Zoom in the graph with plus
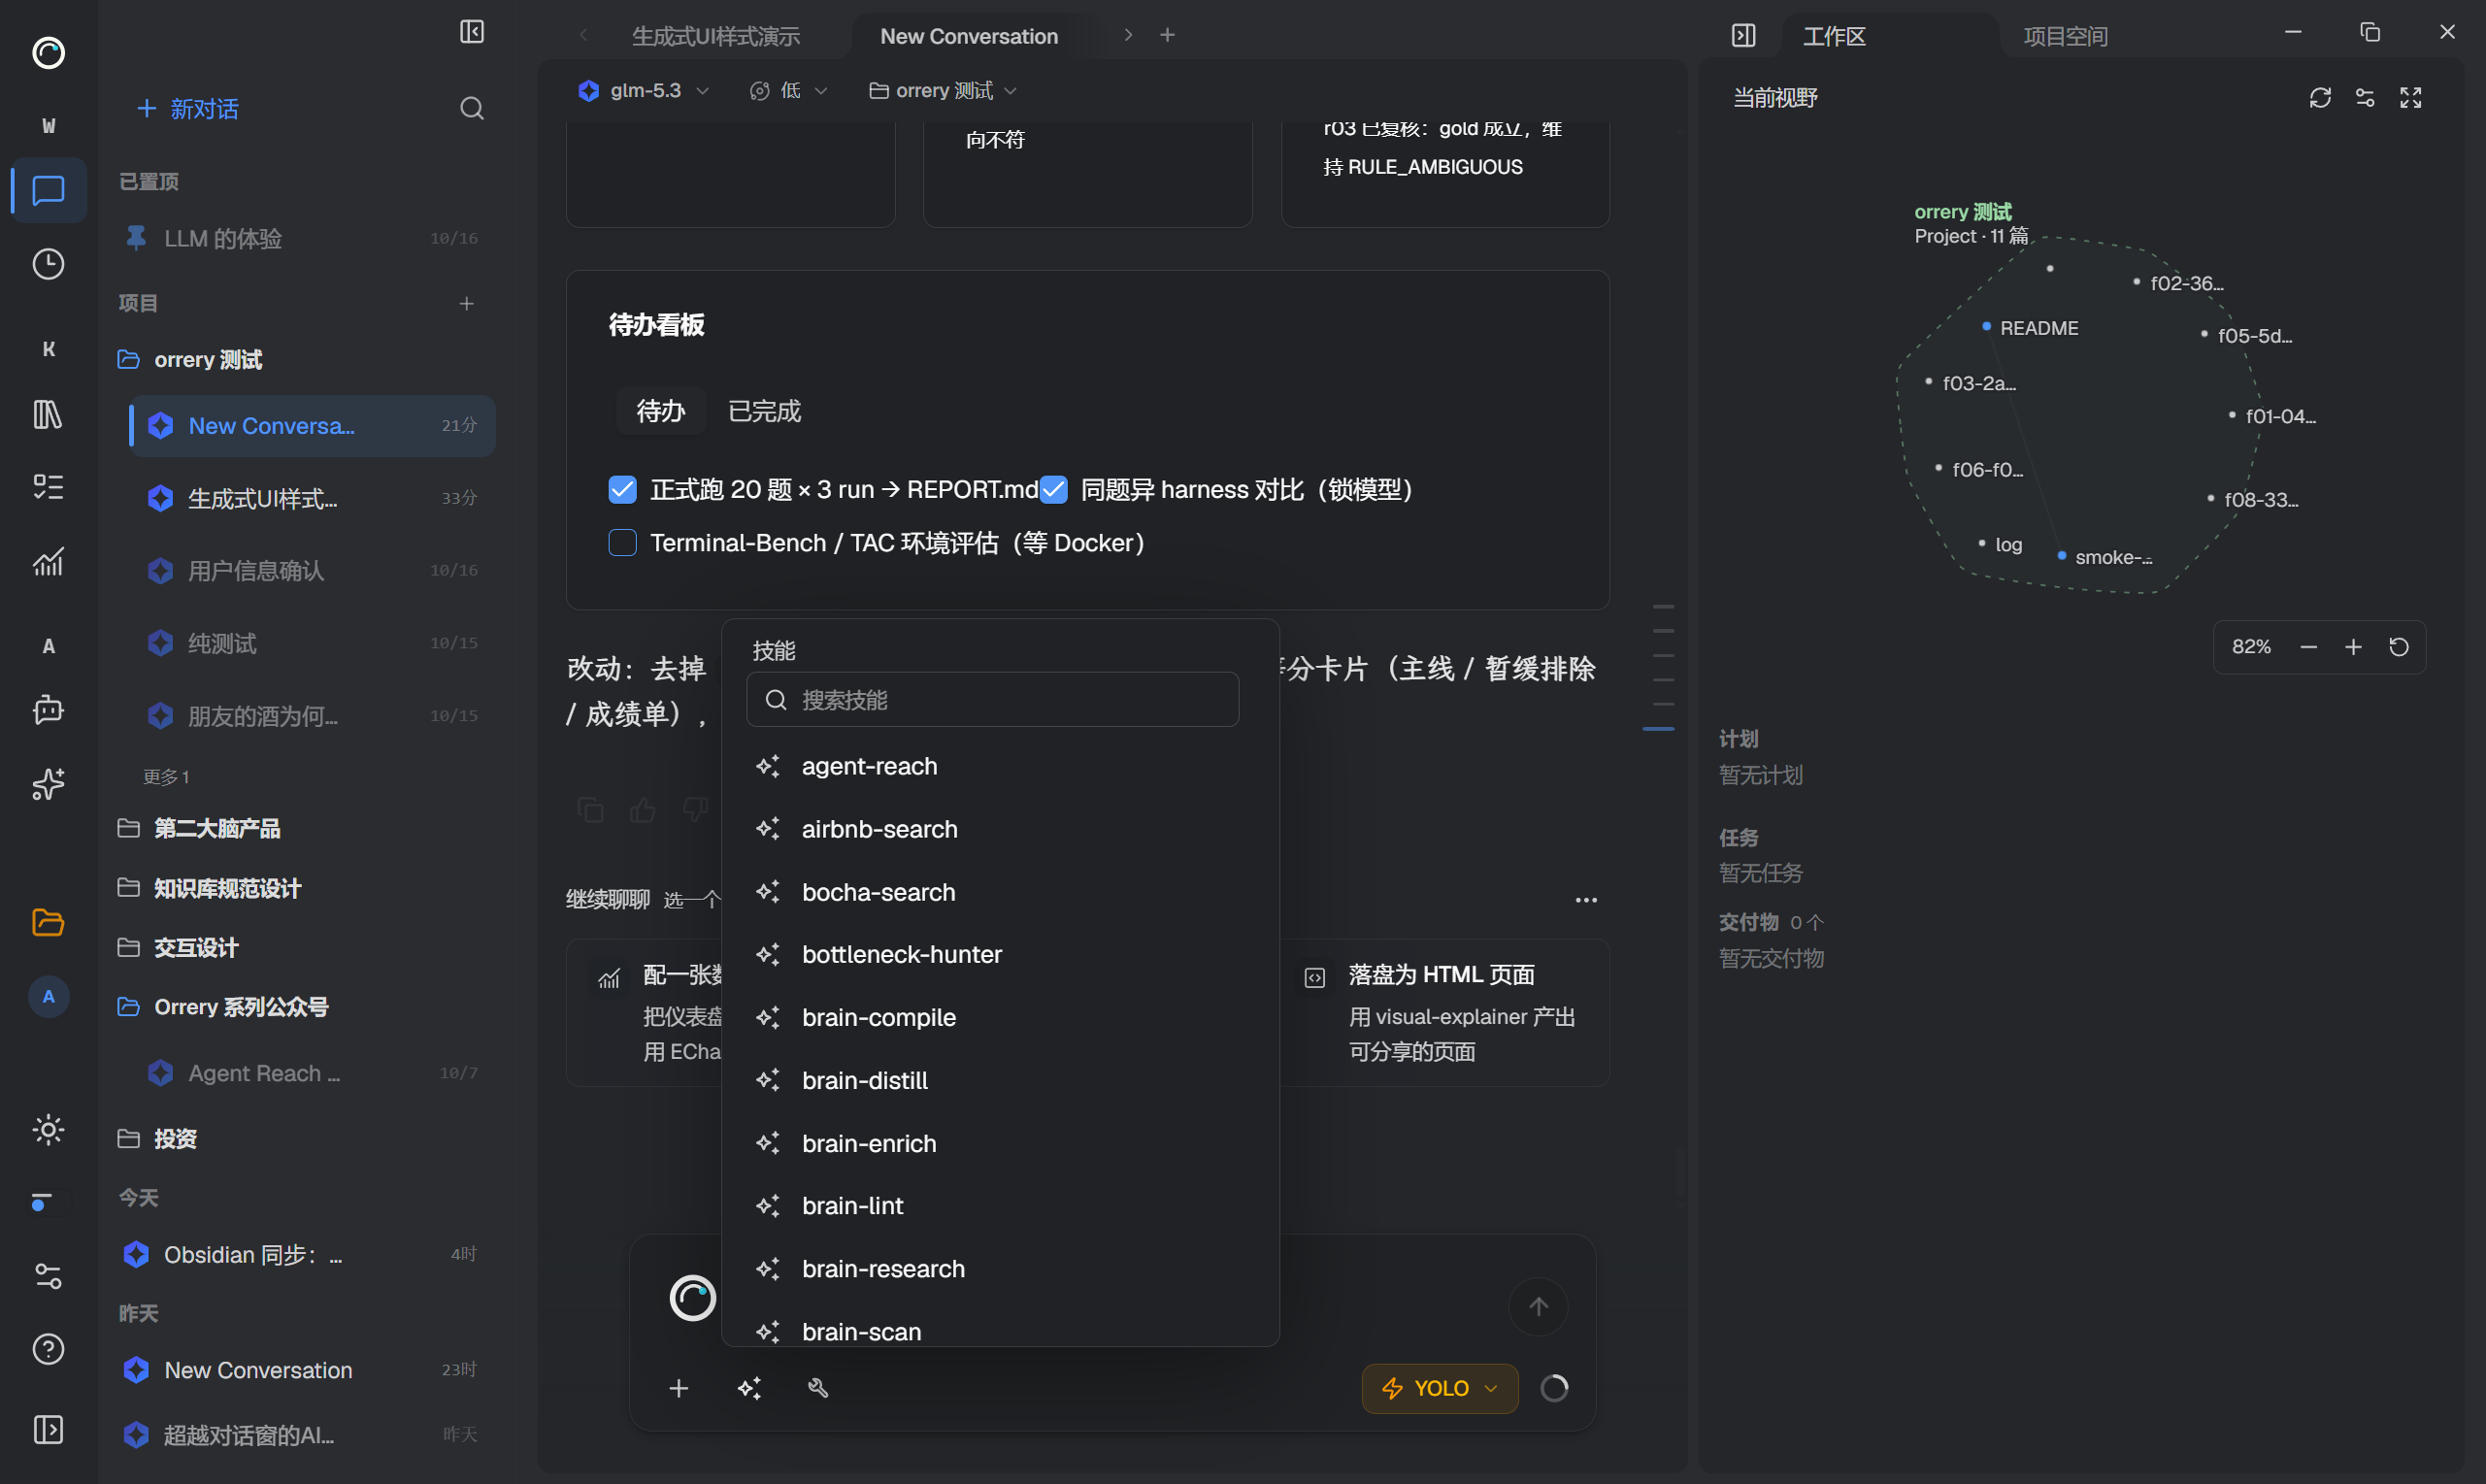This screenshot has width=2486, height=1484. click(x=2354, y=647)
